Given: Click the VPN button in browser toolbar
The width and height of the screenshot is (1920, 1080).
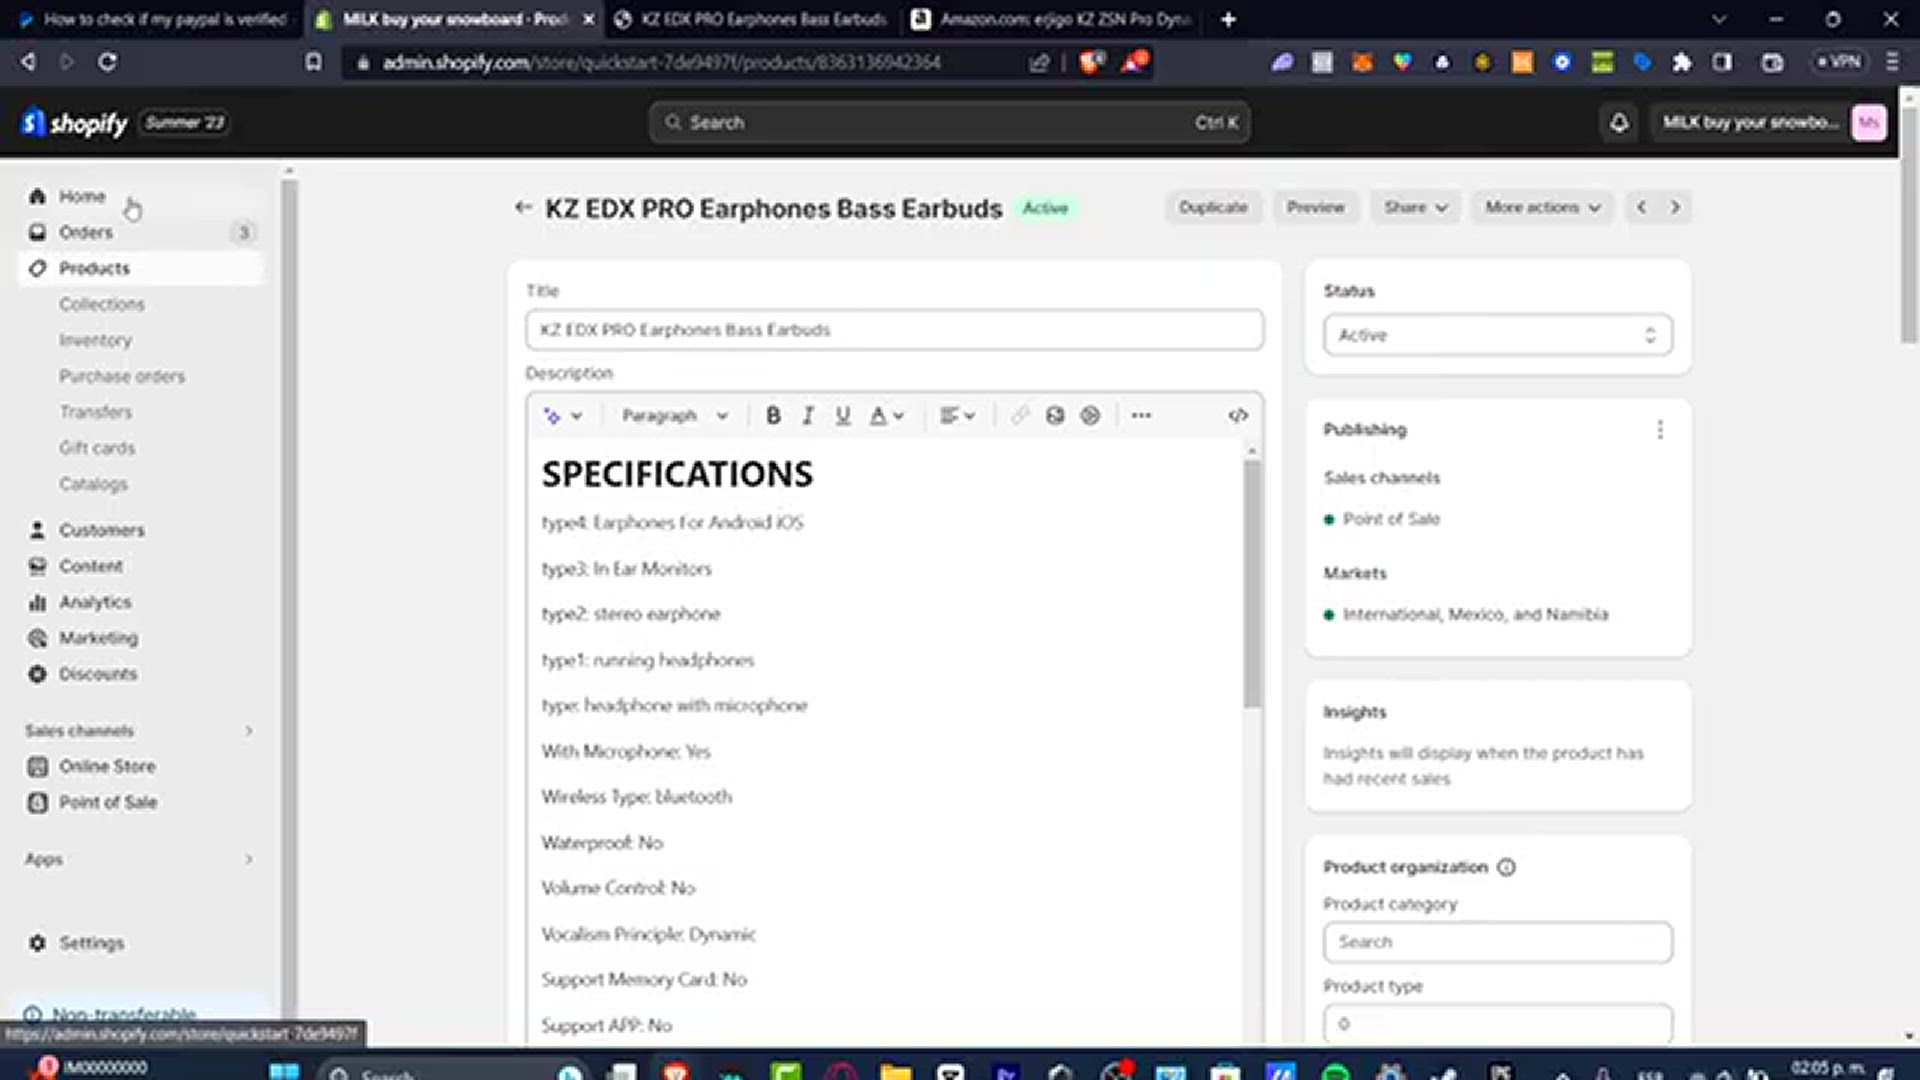Looking at the screenshot, I should point(1839,62).
